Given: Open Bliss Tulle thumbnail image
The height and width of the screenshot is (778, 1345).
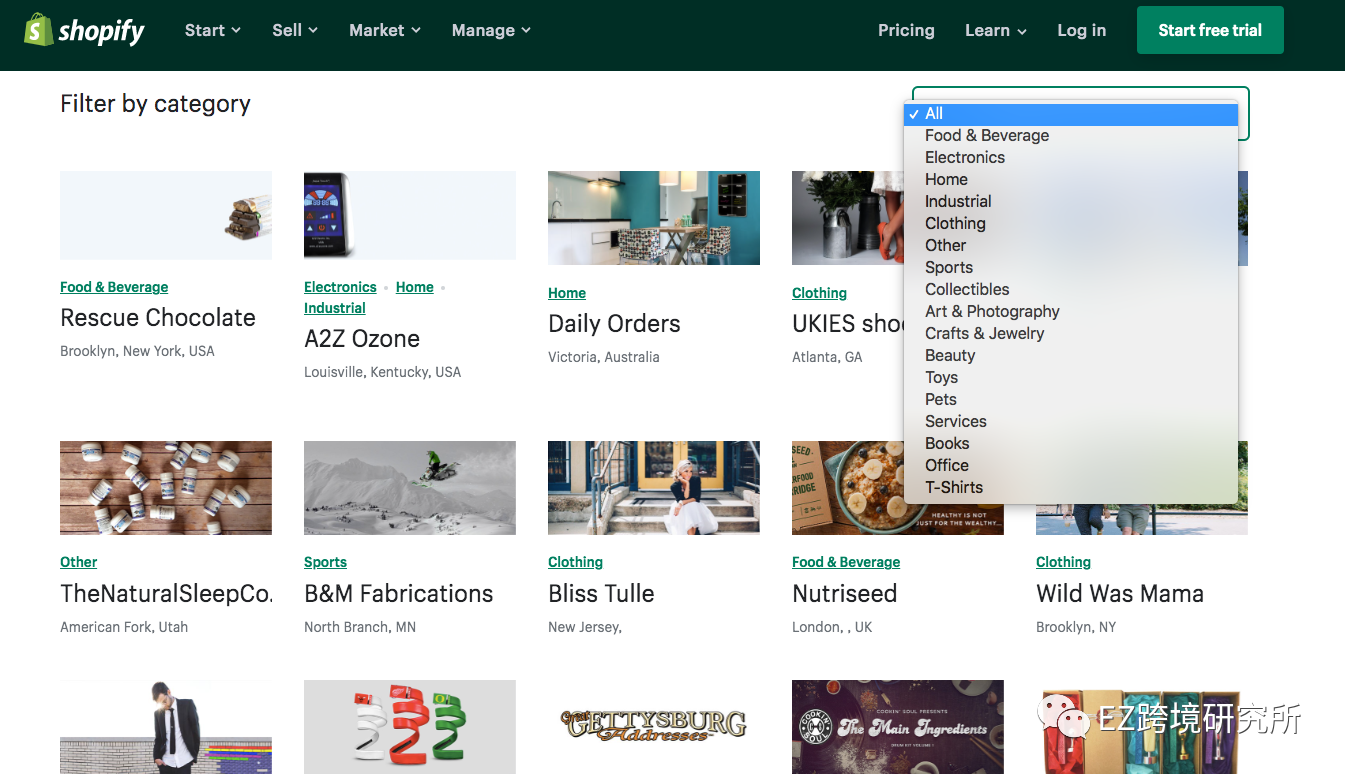Looking at the screenshot, I should tap(654, 488).
